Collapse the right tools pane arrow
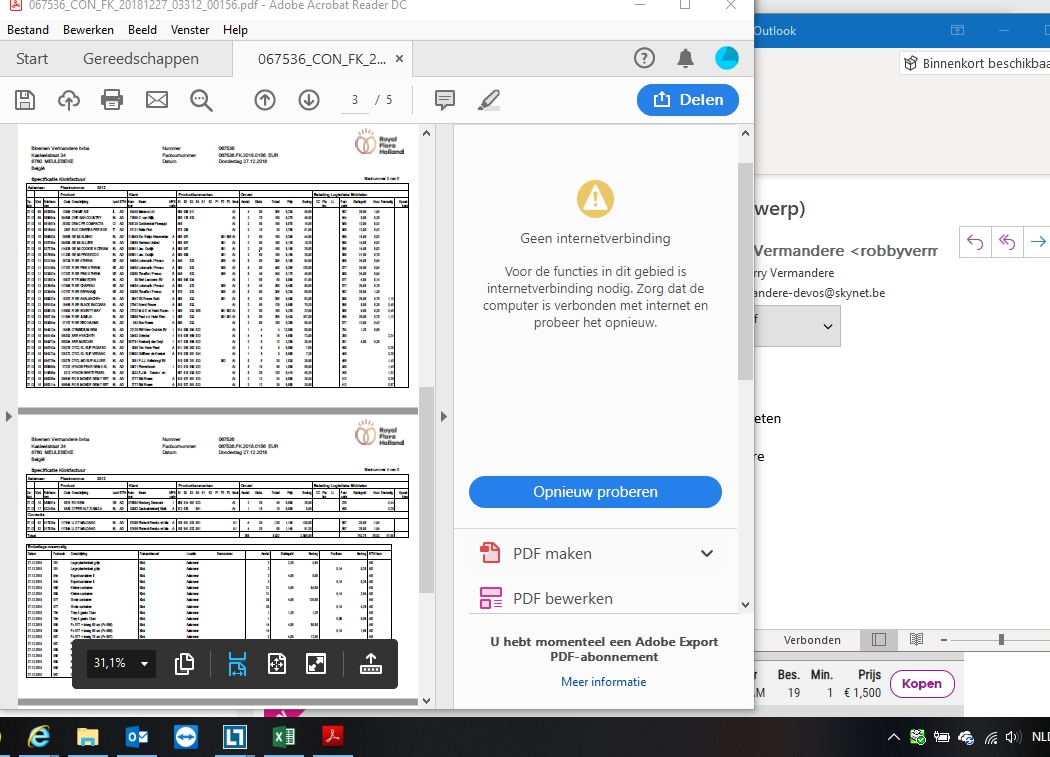1050x757 pixels. pyautogui.click(x=443, y=416)
